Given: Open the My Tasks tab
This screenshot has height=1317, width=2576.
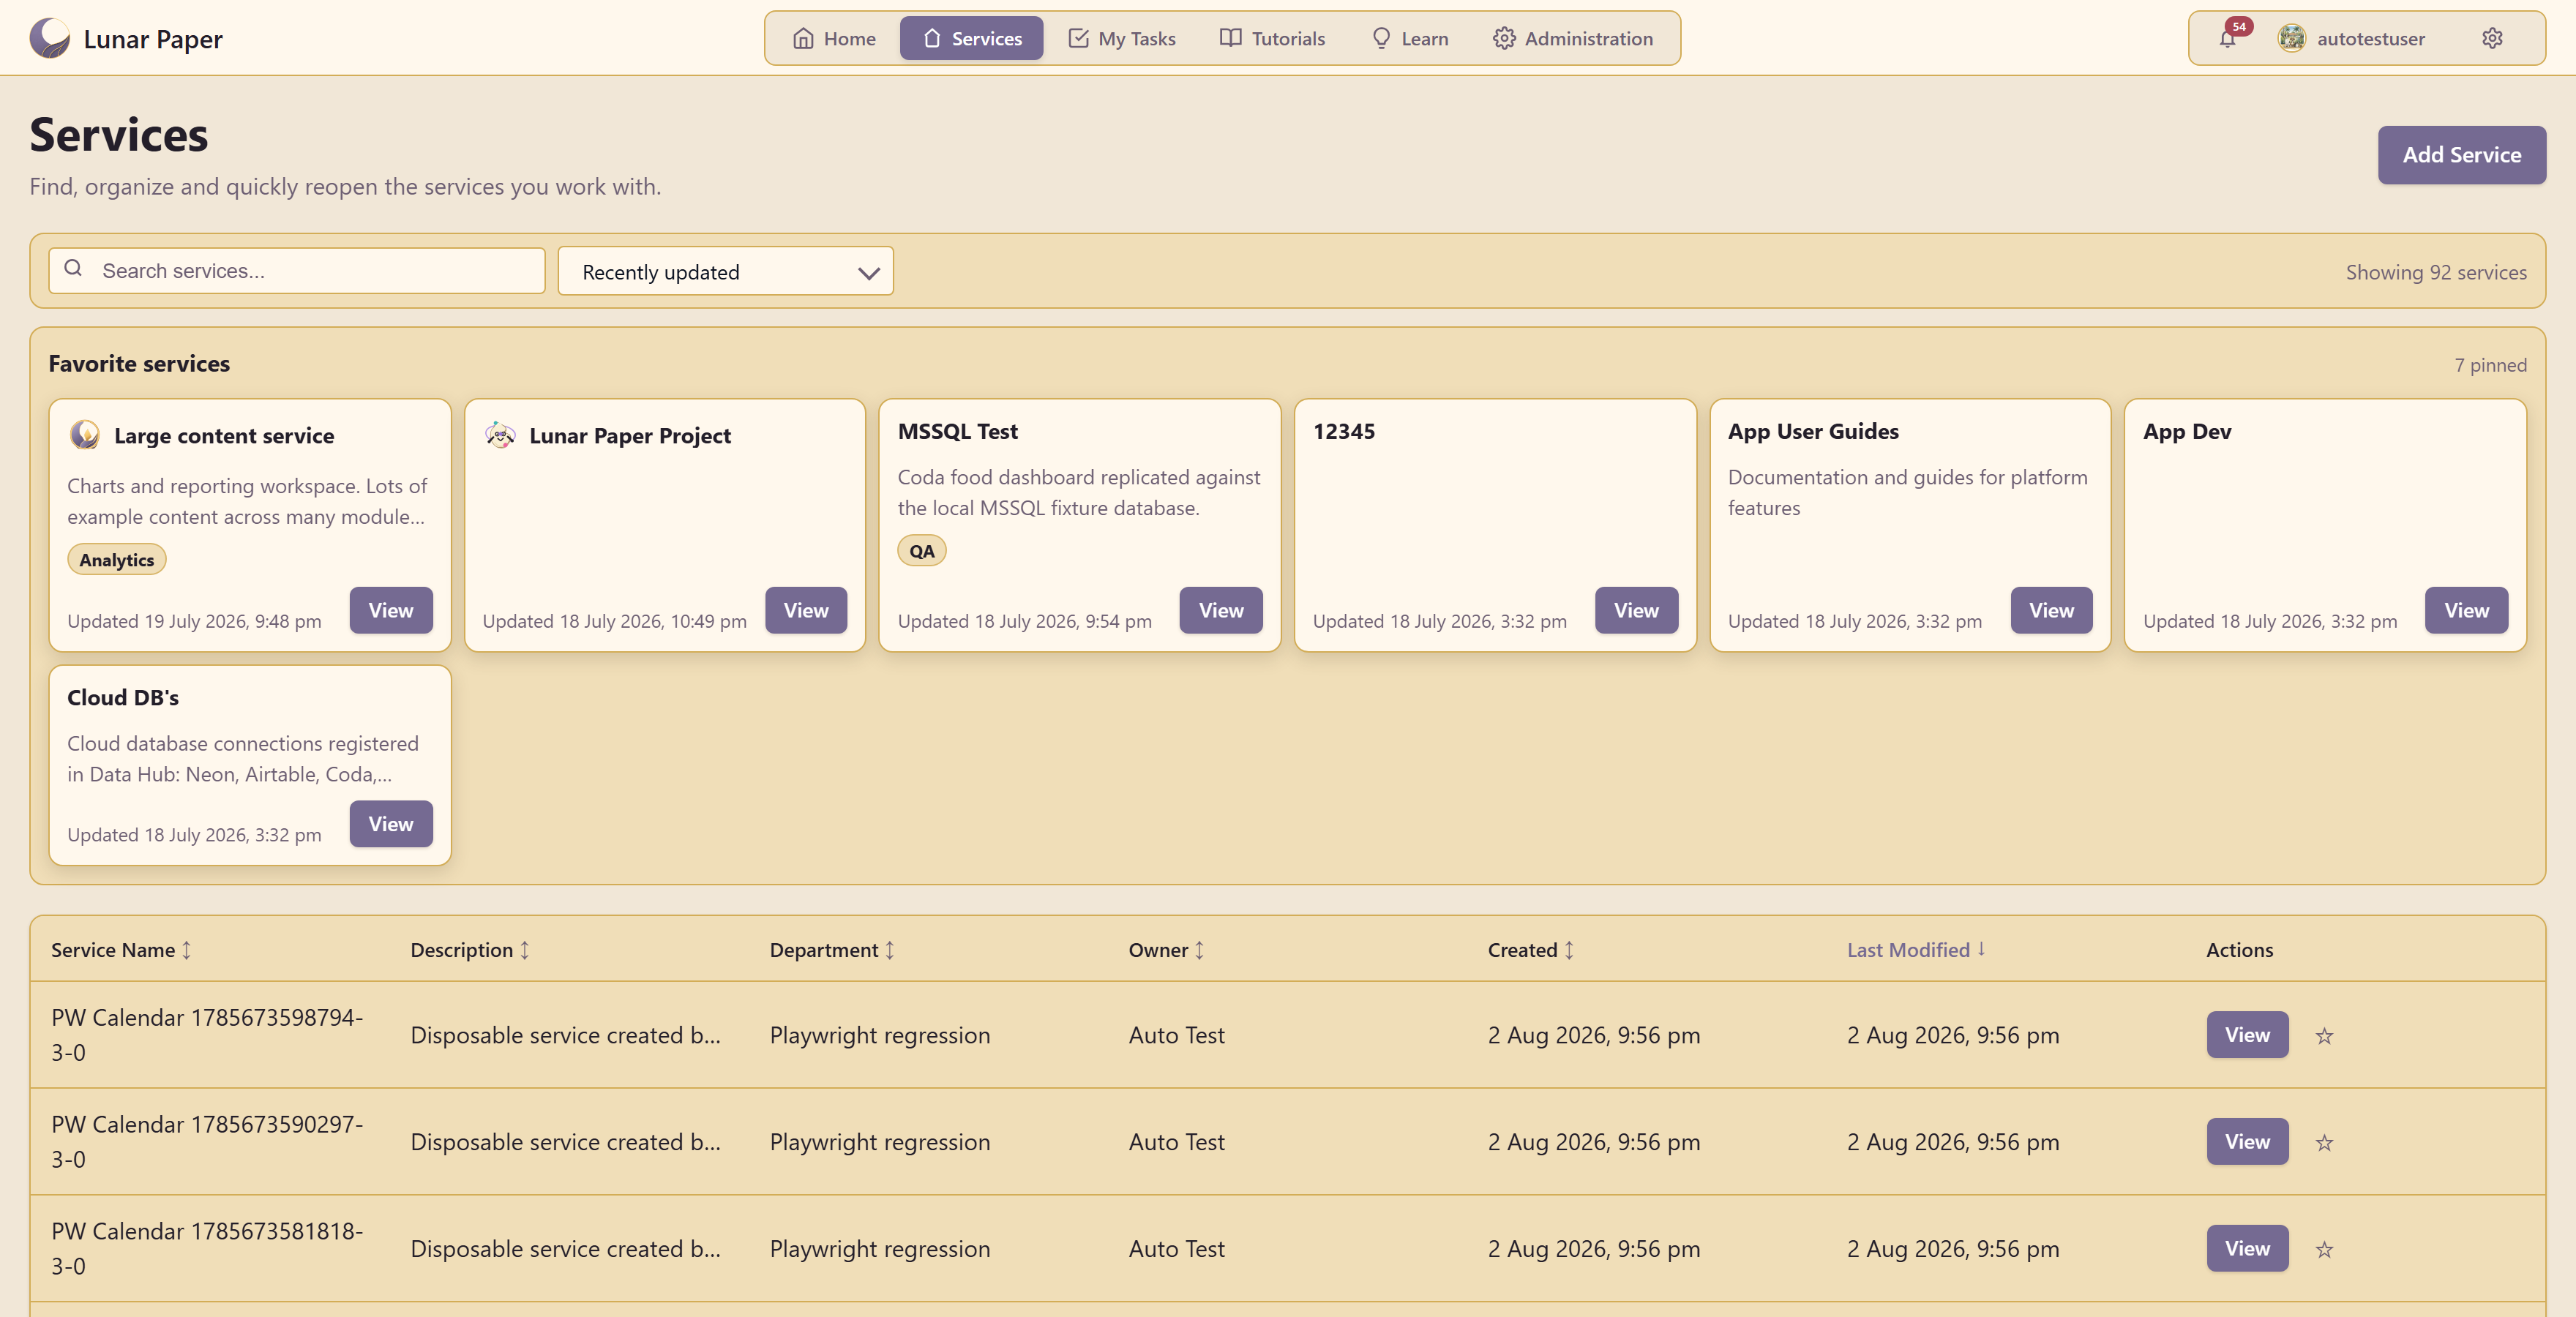Looking at the screenshot, I should tap(1122, 38).
